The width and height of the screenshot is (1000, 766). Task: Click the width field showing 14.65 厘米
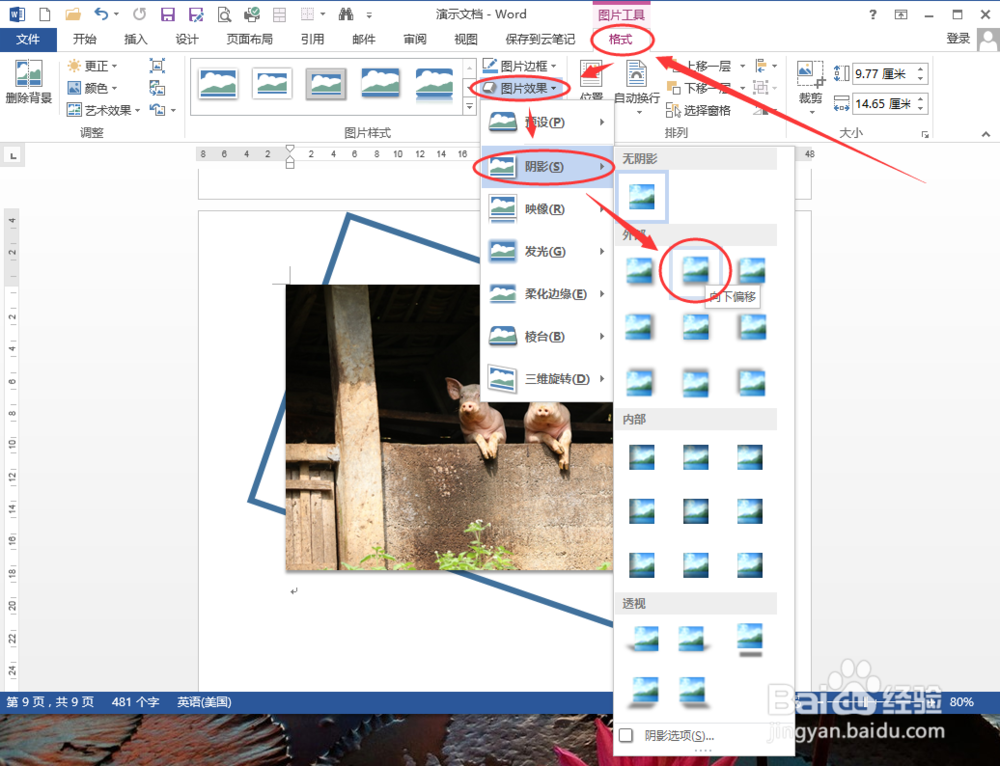click(x=884, y=103)
